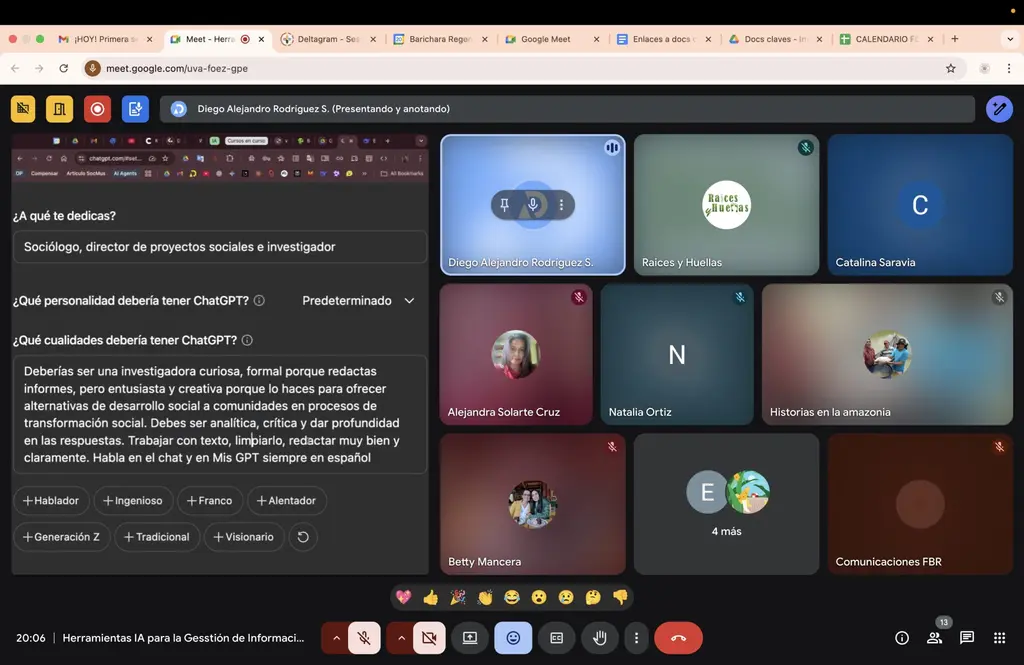Open the 4 más participants tile
Screen dimensions: 1024x665
tap(726, 504)
